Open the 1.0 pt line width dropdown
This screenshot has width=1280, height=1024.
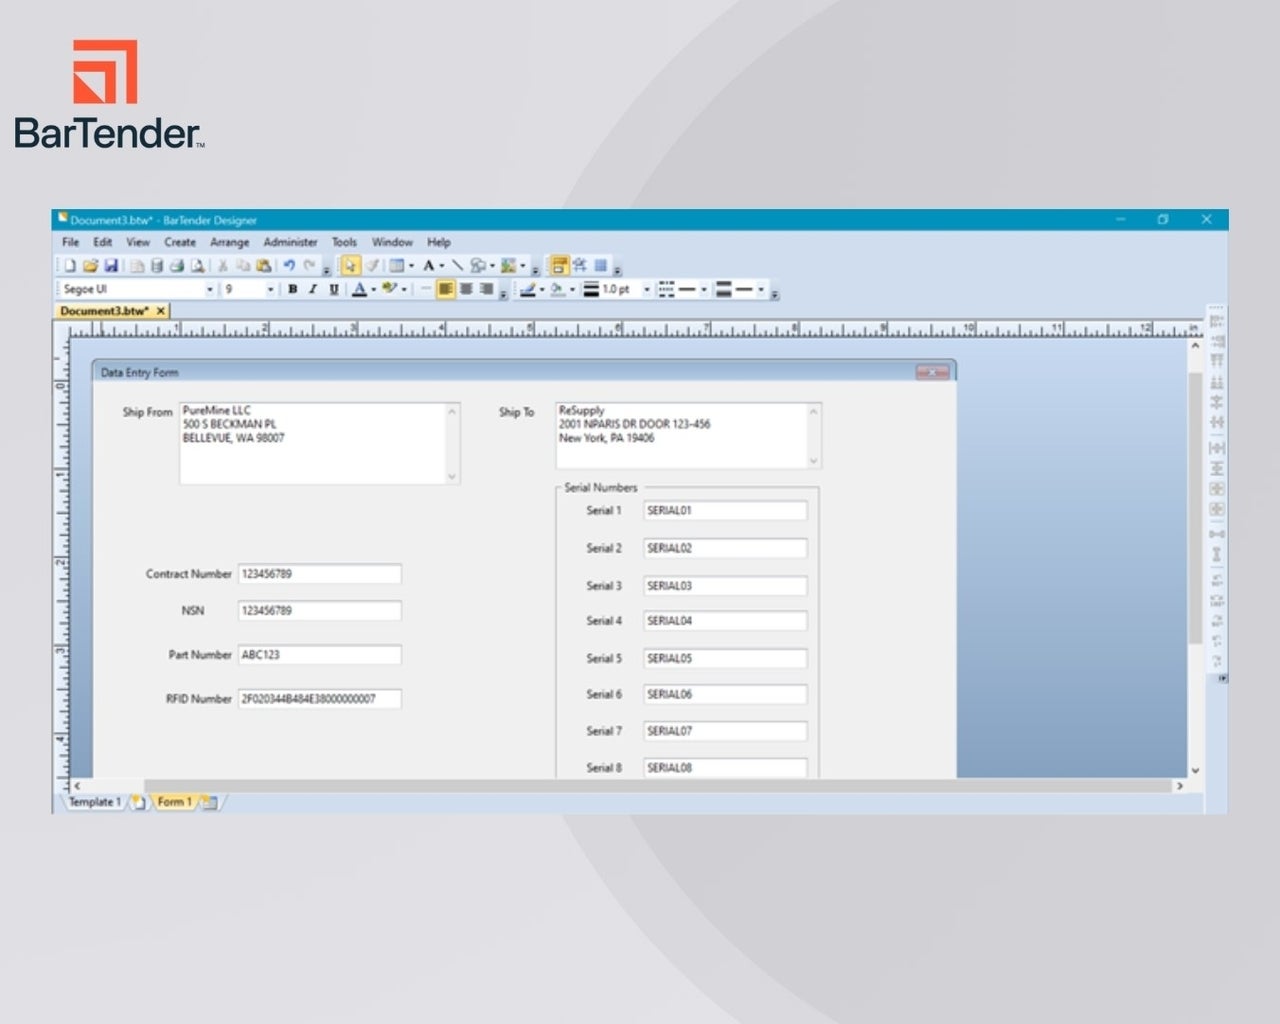[647, 289]
